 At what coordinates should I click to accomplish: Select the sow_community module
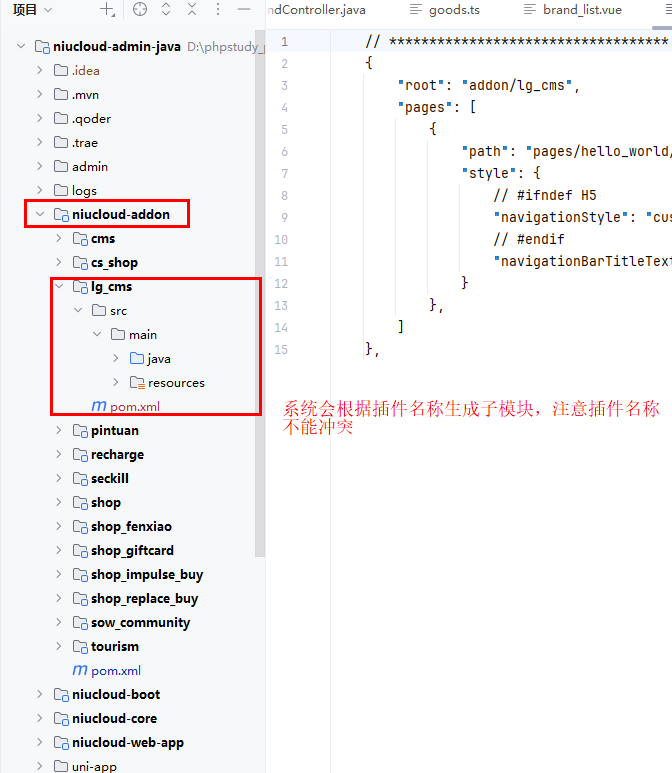tap(140, 623)
